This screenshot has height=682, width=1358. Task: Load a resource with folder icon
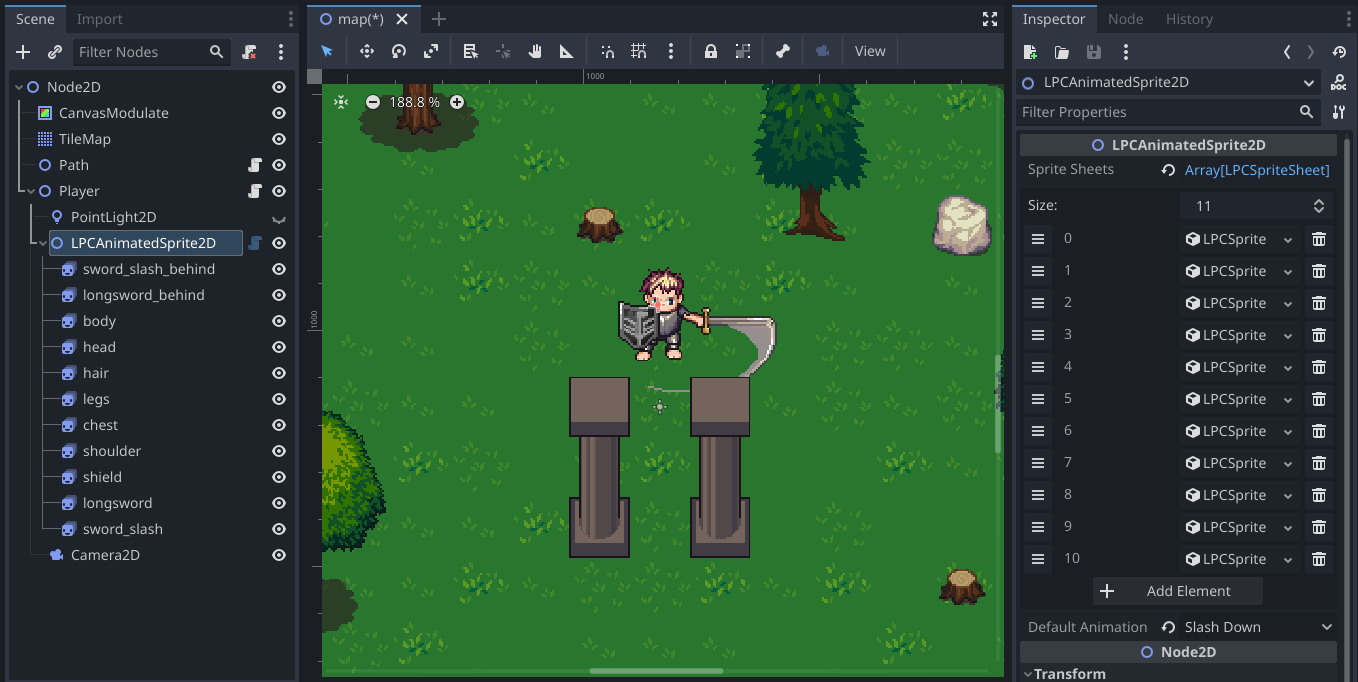(x=1062, y=52)
